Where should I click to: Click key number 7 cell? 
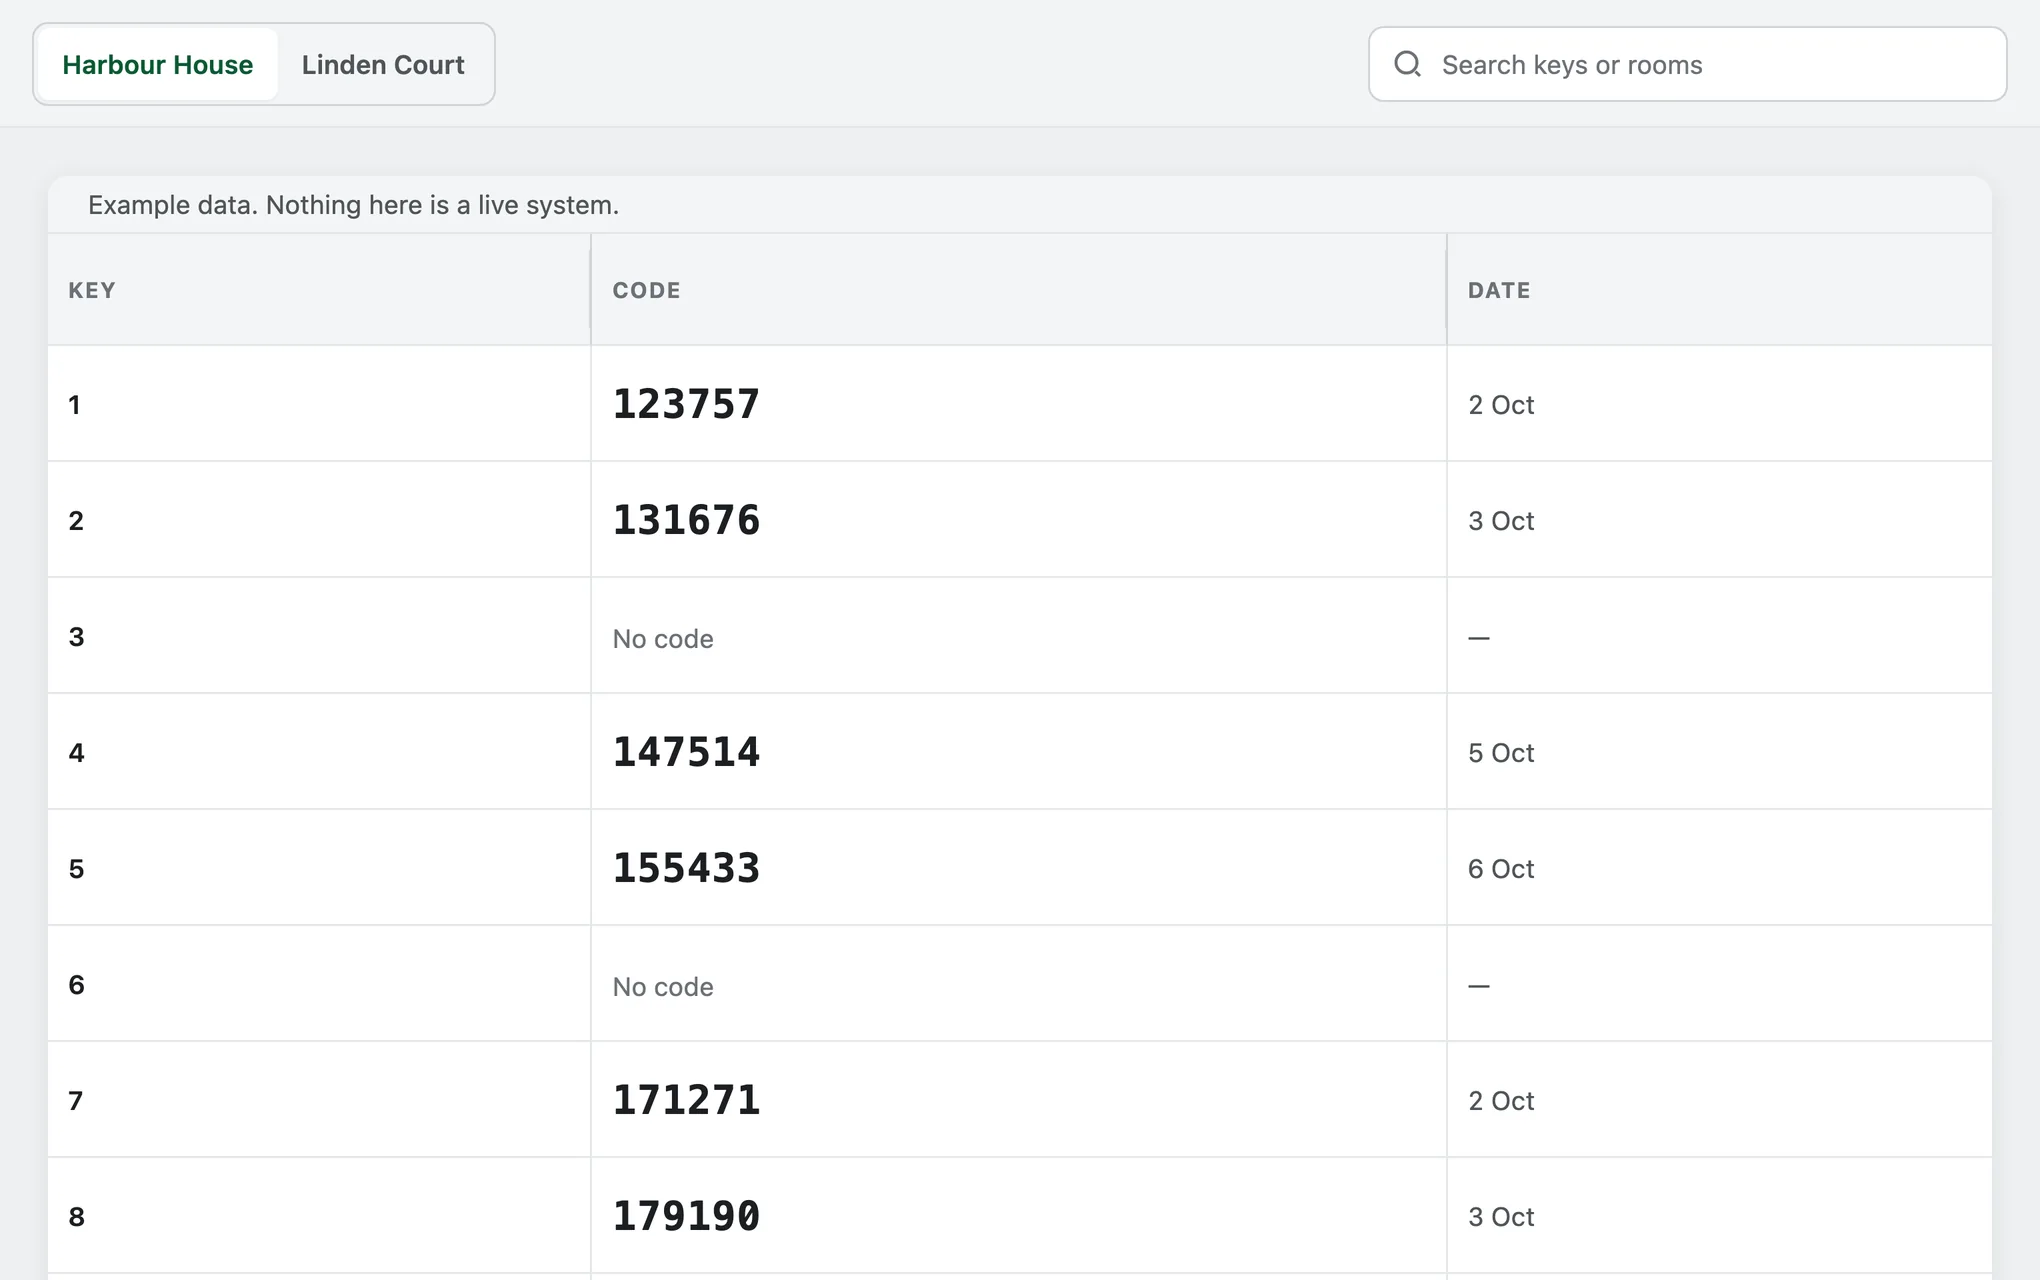click(x=319, y=1100)
